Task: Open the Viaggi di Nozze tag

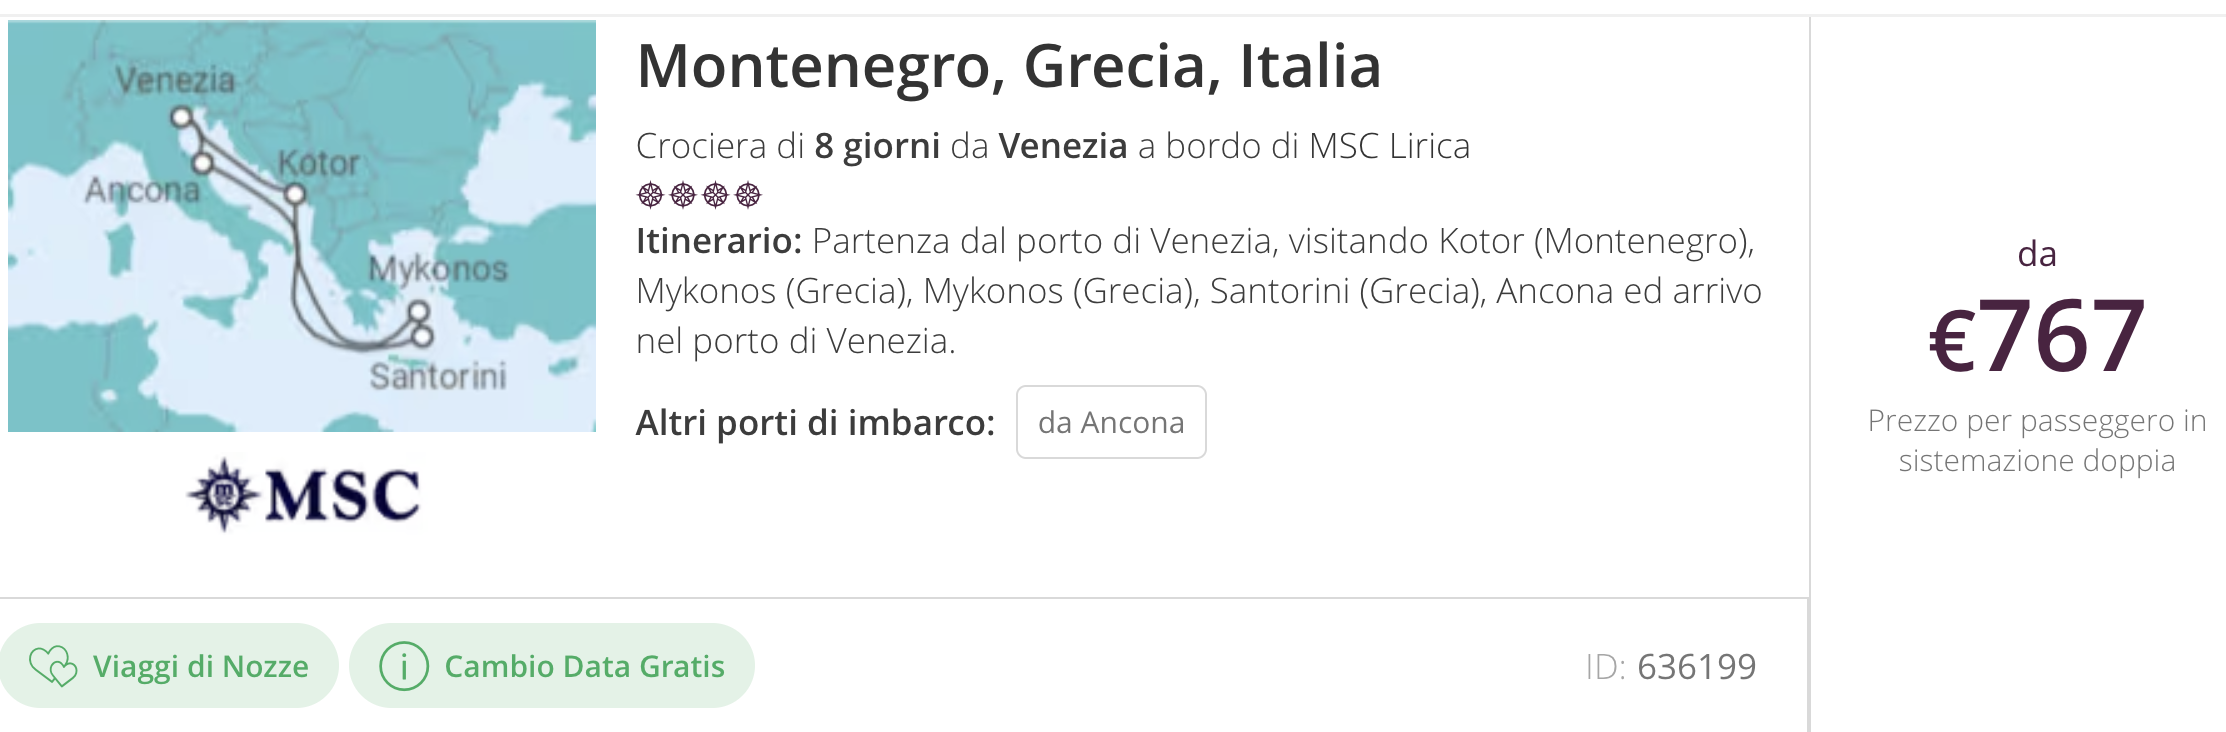Action: click(169, 666)
